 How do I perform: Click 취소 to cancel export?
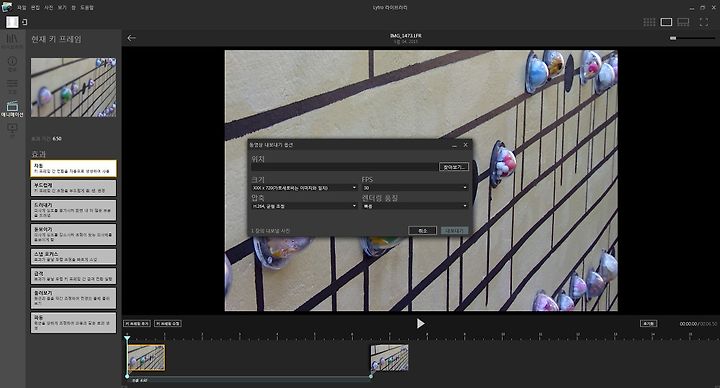coord(422,231)
